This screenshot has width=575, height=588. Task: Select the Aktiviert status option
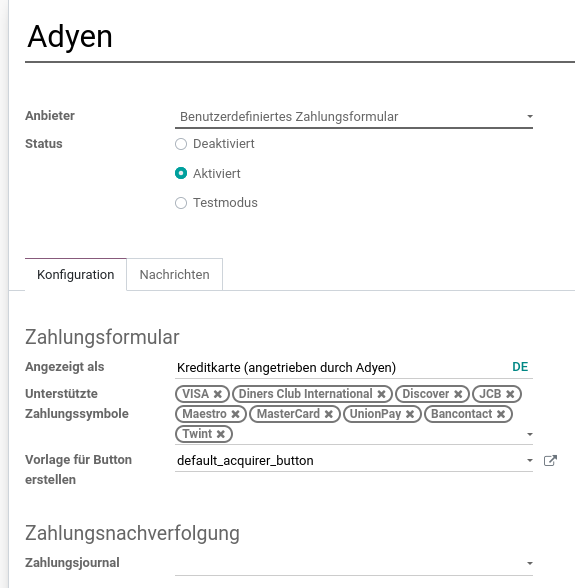(181, 173)
